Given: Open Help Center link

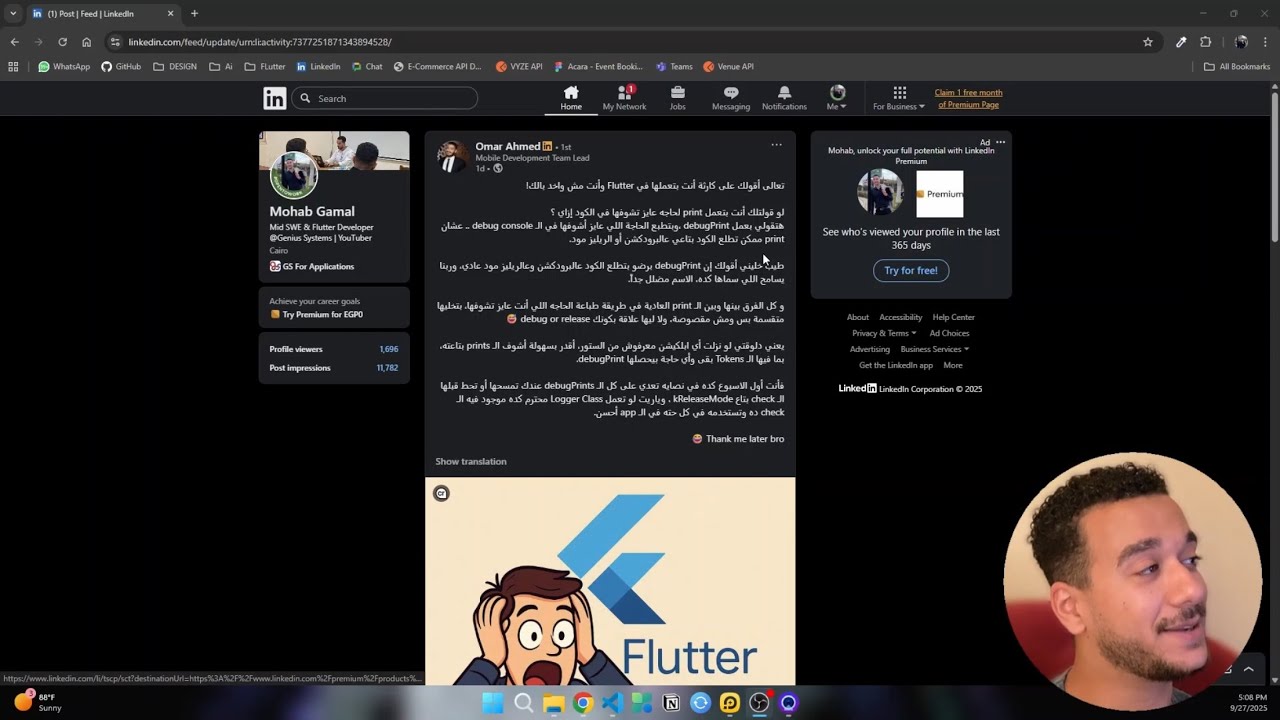Looking at the screenshot, I should tap(954, 317).
